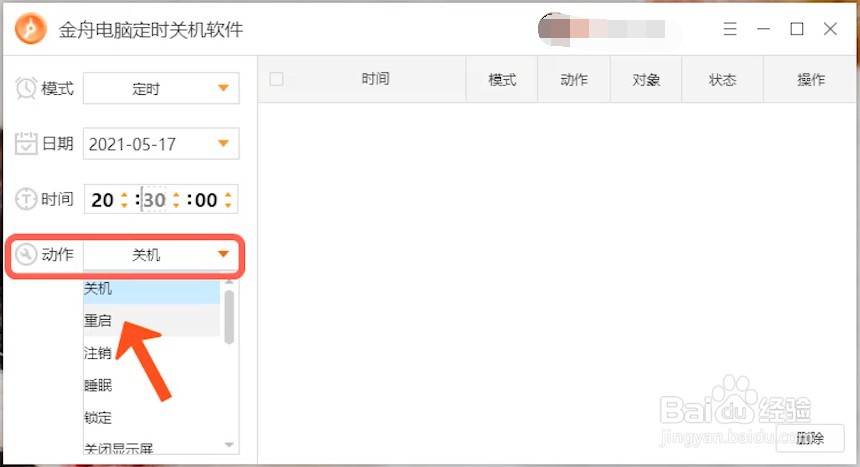Decrease the hours with down arrow
The height and width of the screenshot is (467, 860).
[x=124, y=205]
